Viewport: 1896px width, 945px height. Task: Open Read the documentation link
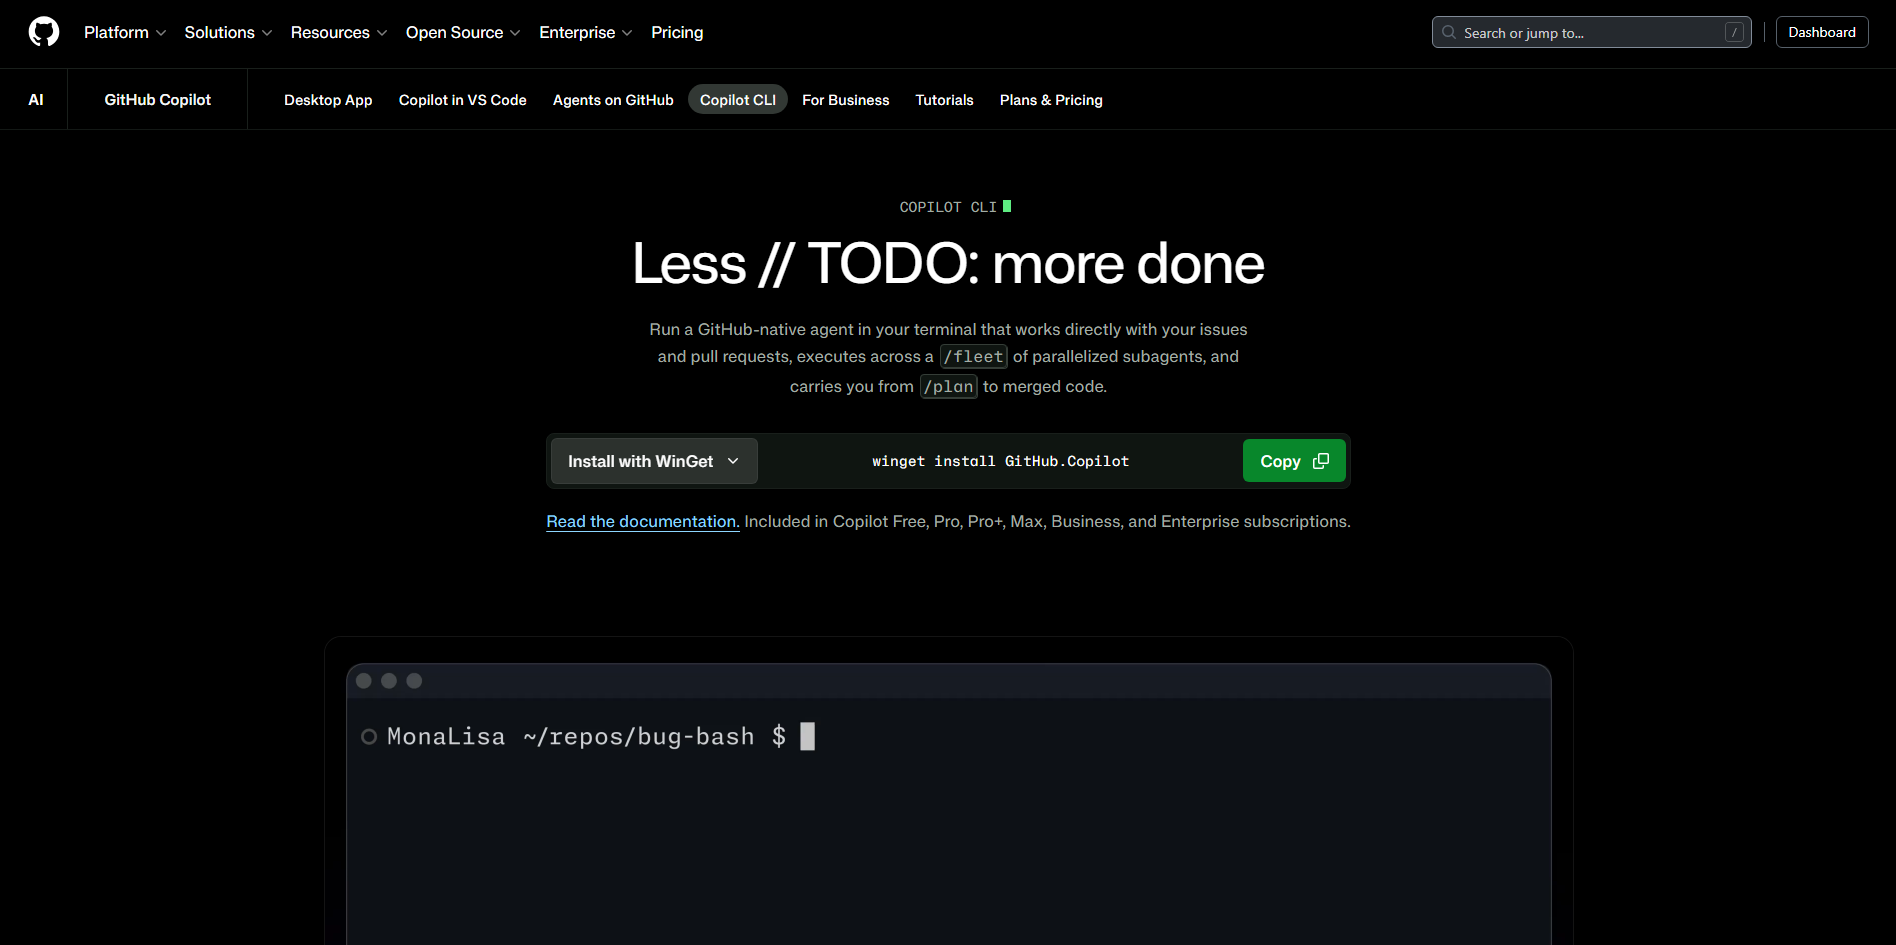pyautogui.click(x=643, y=521)
